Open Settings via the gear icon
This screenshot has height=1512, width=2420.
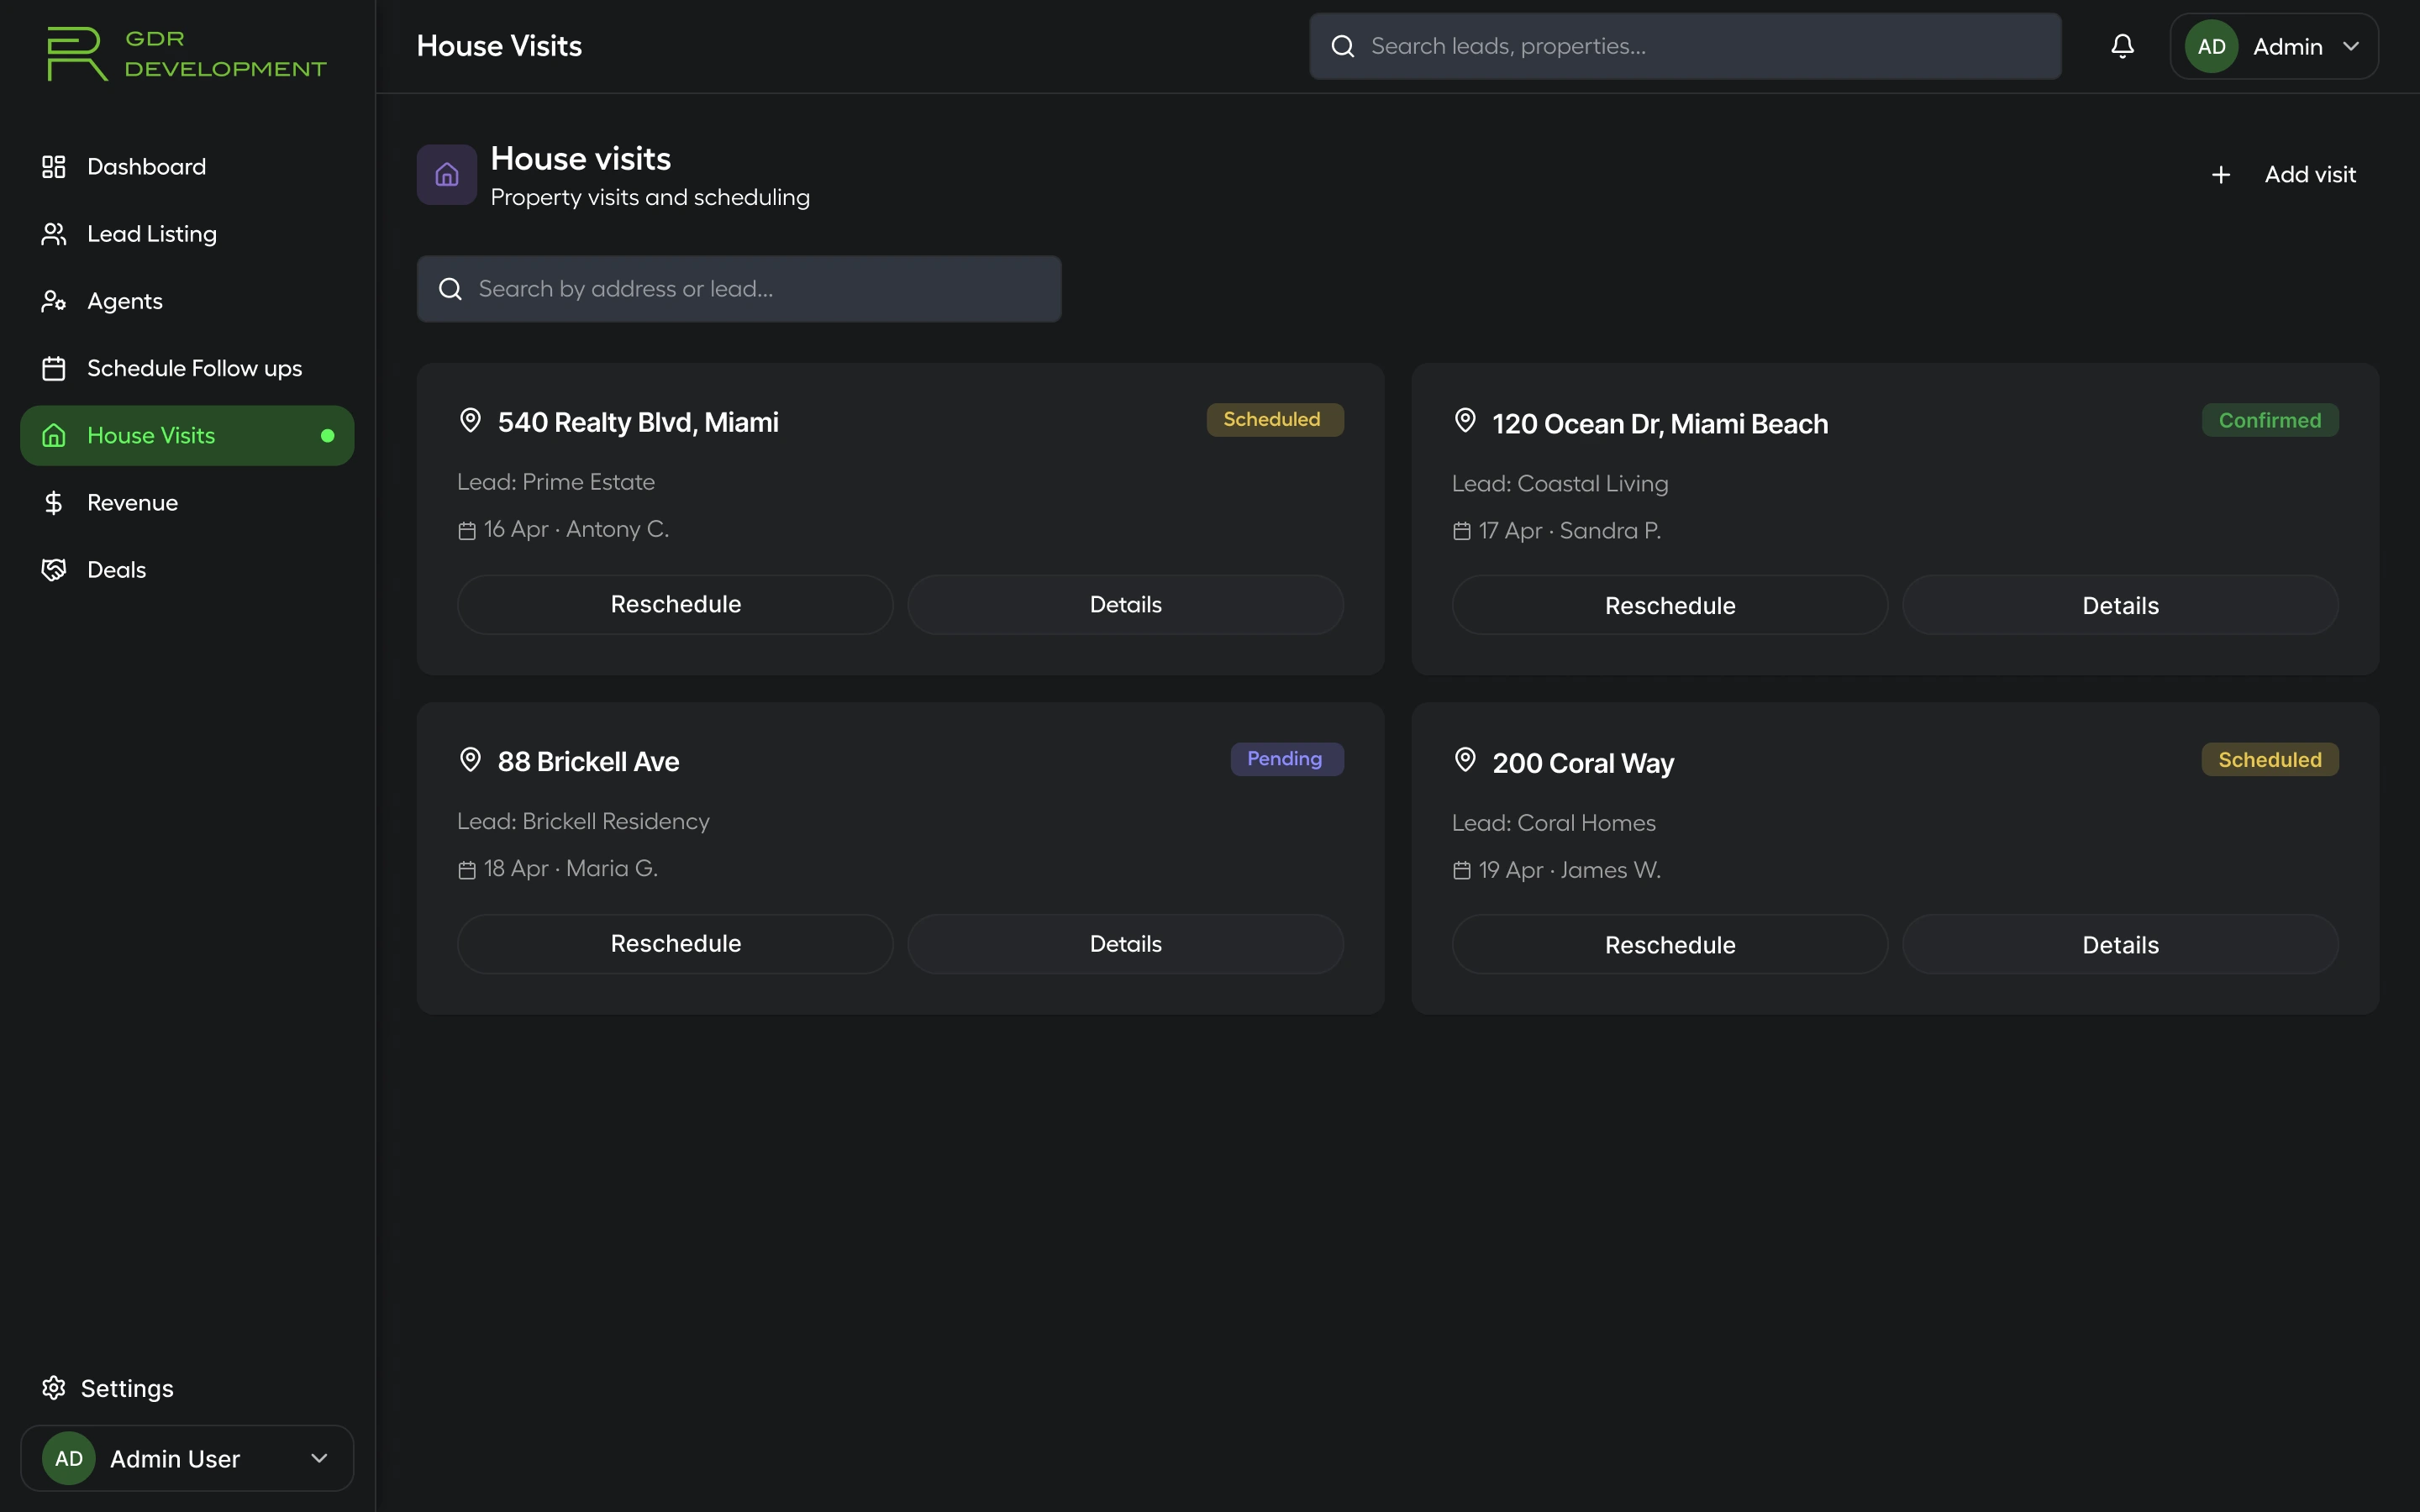(54, 1388)
